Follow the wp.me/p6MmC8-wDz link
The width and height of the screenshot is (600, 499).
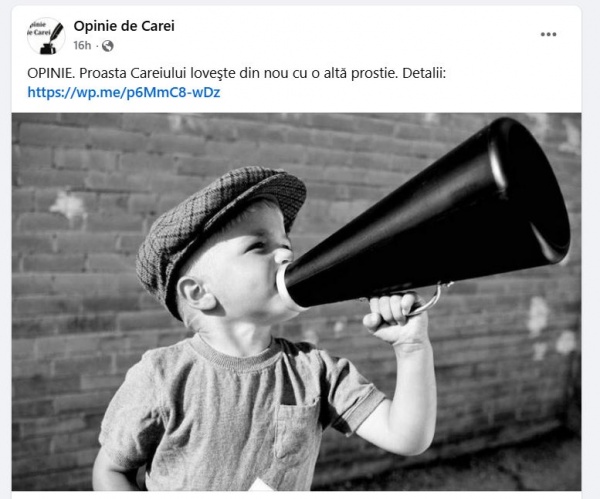124,92
